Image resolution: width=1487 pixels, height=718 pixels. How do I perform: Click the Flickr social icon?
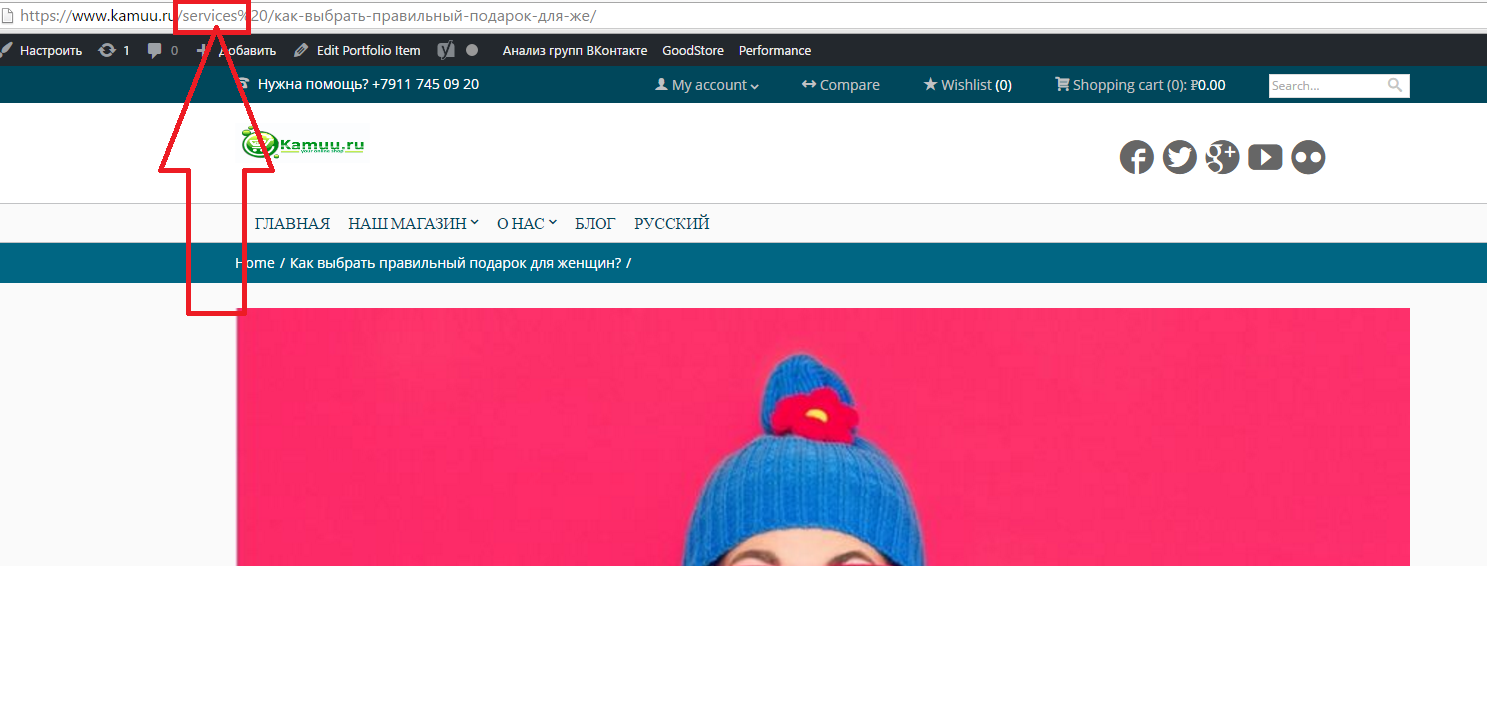pyautogui.click(x=1308, y=158)
